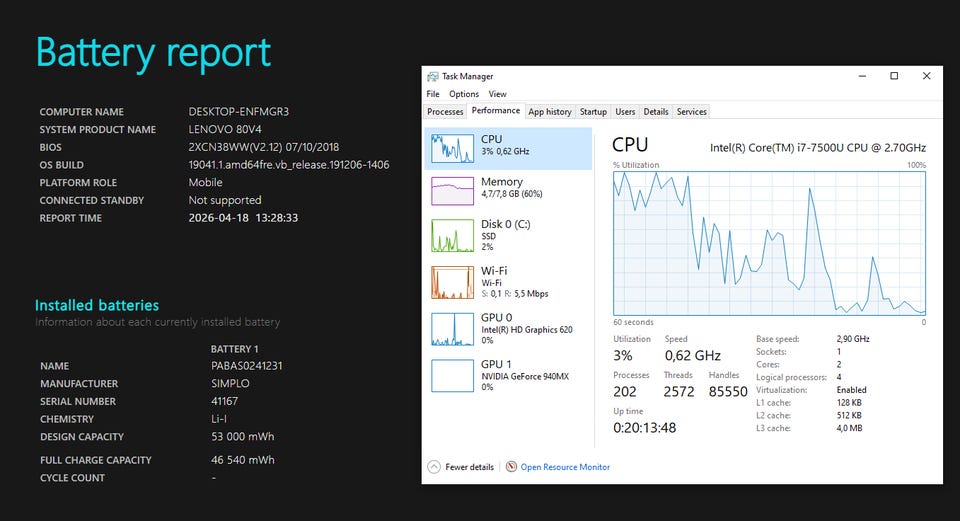Go to the Startup tab

pyautogui.click(x=593, y=112)
